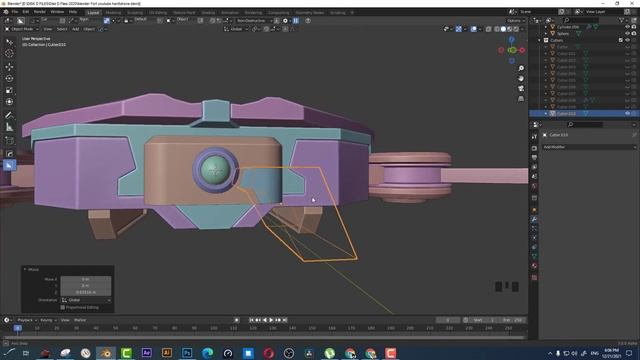The height and width of the screenshot is (360, 640).
Task: Open the Modifiers wrench tab in Properties
Action: coord(534,220)
